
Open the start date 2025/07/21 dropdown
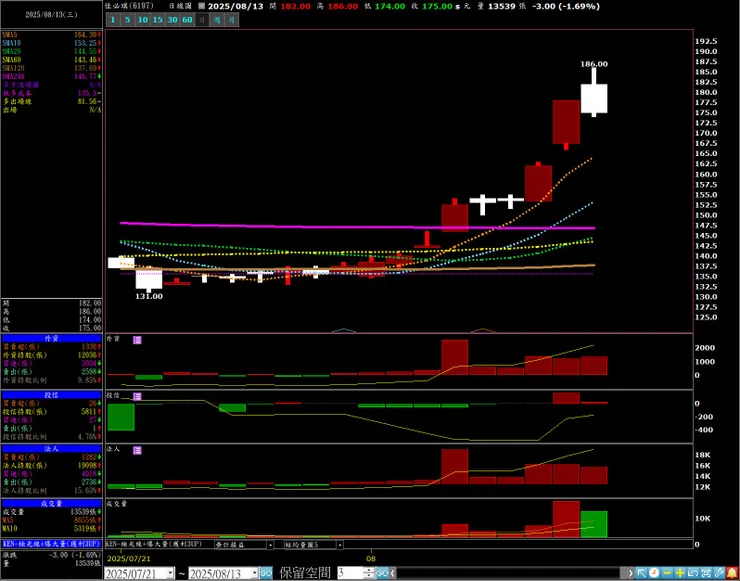pos(170,573)
